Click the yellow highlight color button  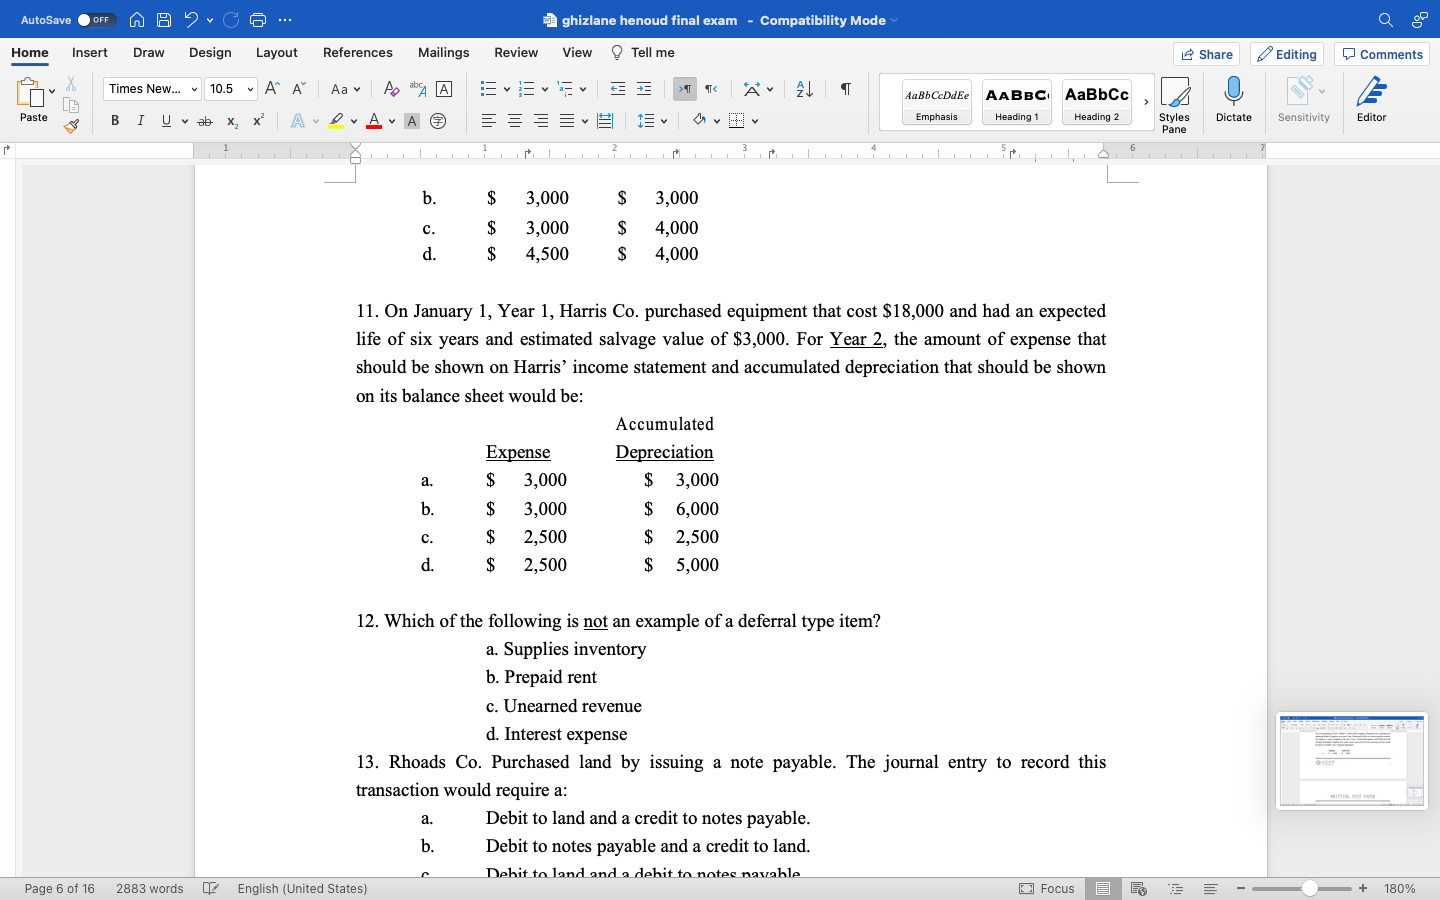[336, 121]
